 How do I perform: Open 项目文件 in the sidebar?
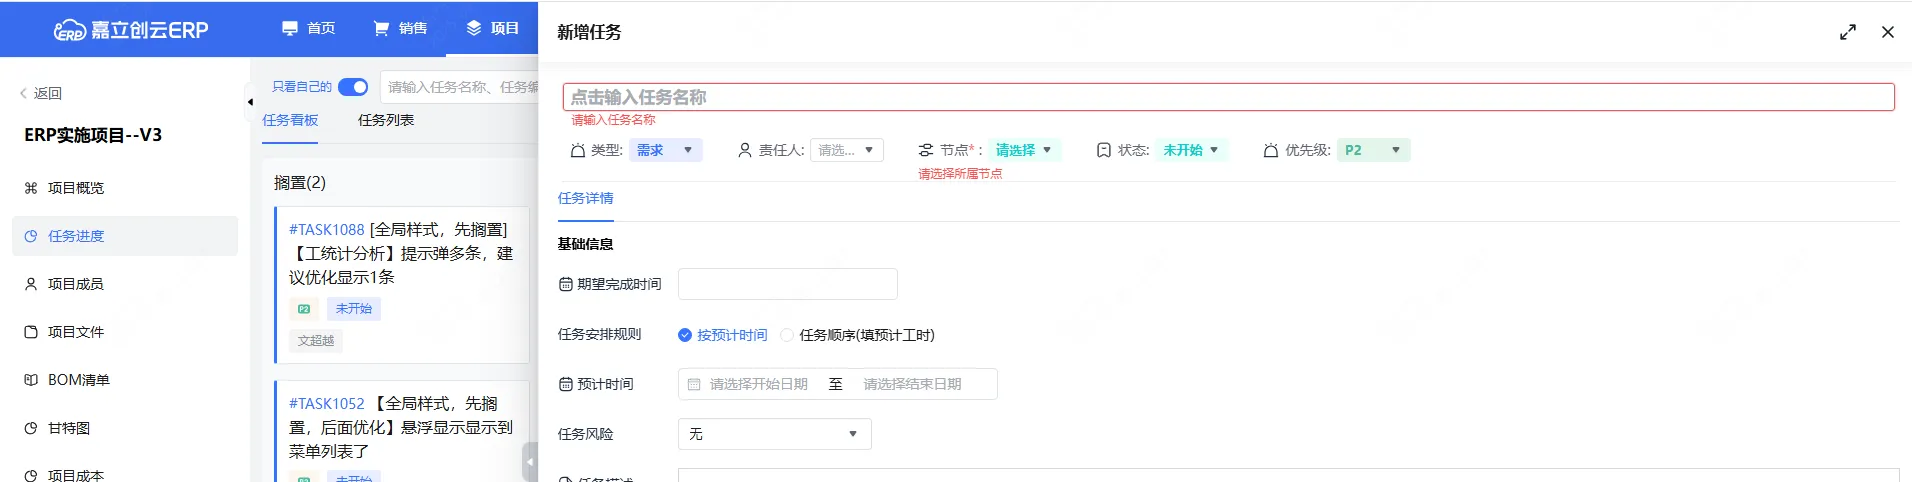click(75, 332)
